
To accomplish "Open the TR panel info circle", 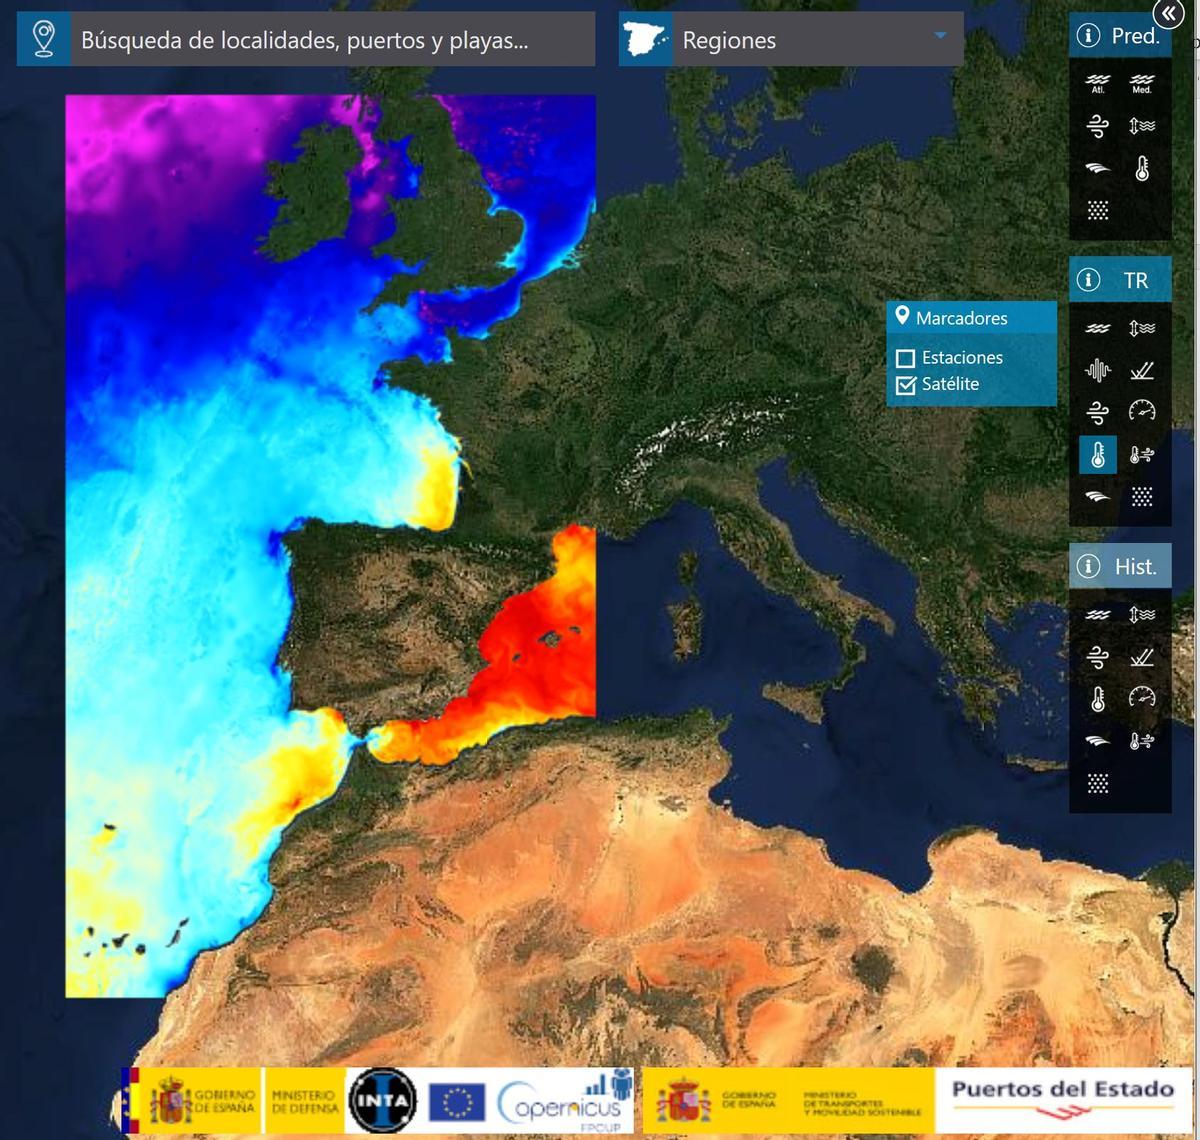I will coord(1088,281).
